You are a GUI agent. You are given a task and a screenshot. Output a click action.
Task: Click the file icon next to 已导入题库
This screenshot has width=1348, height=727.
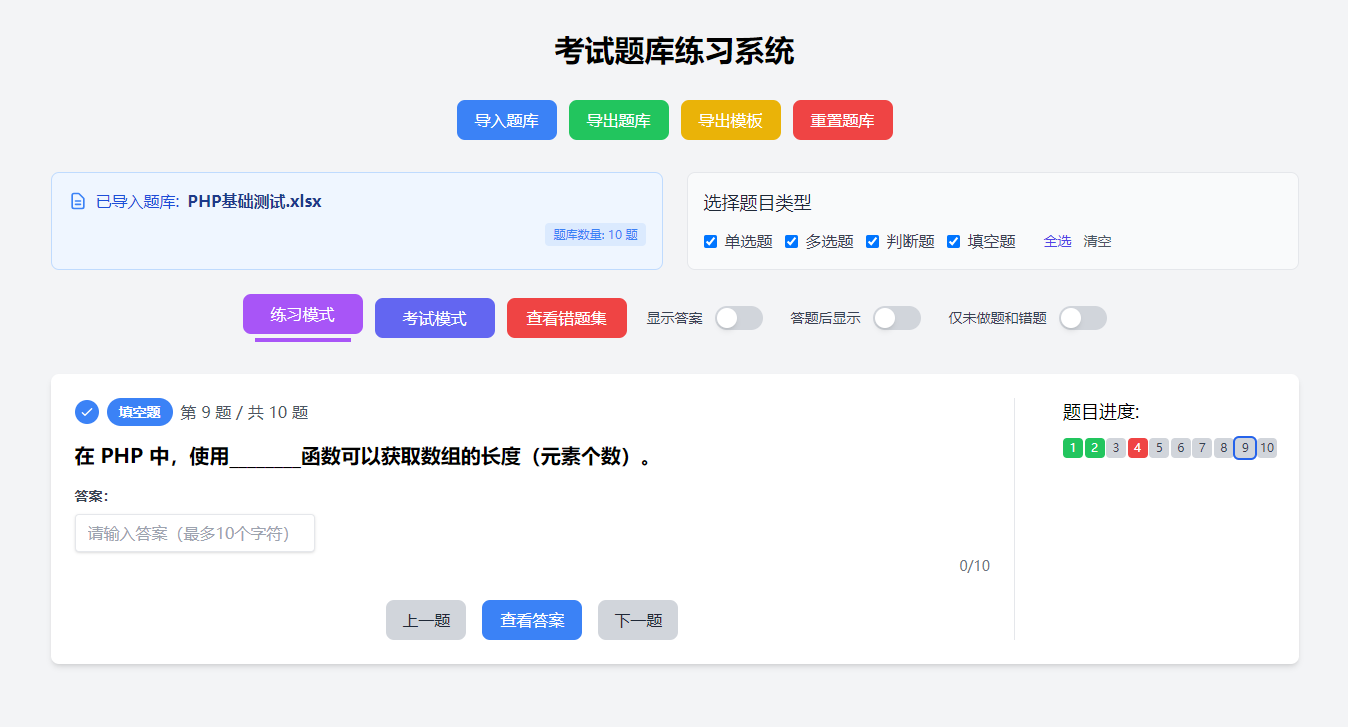pyautogui.click(x=78, y=202)
